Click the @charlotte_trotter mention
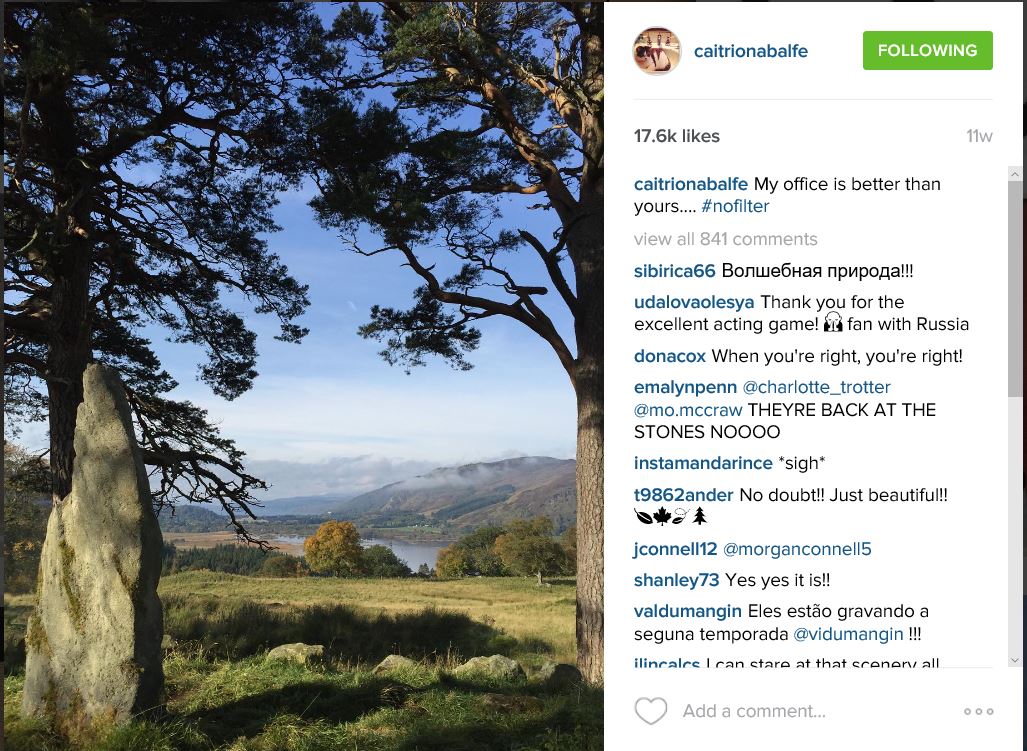Image resolution: width=1027 pixels, height=751 pixels. tap(816, 387)
